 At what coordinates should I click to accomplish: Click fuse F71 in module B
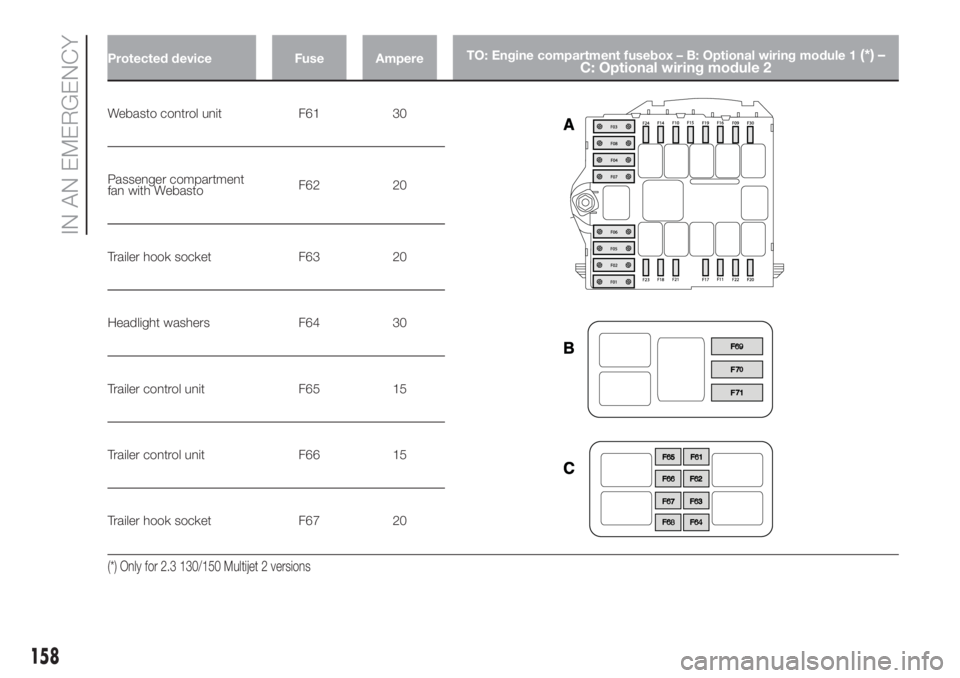coord(736,392)
